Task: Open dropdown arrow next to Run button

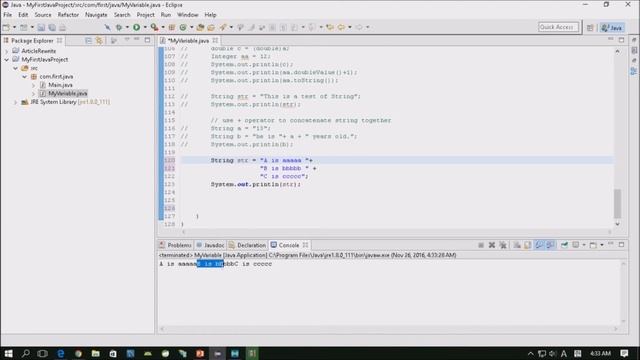Action: [145, 27]
